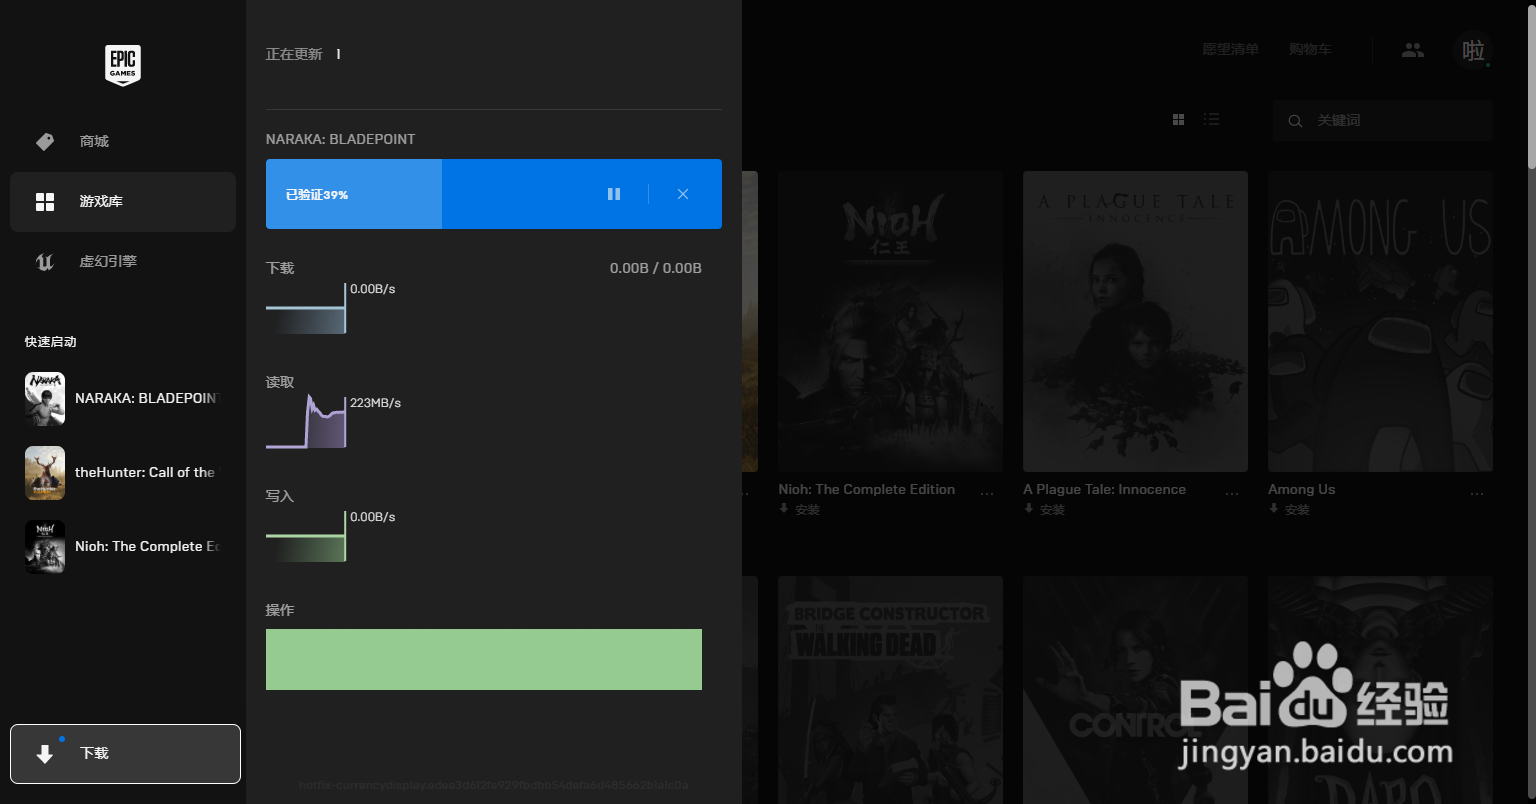
Task: Open the 下载 downloads button
Action: (x=125, y=754)
